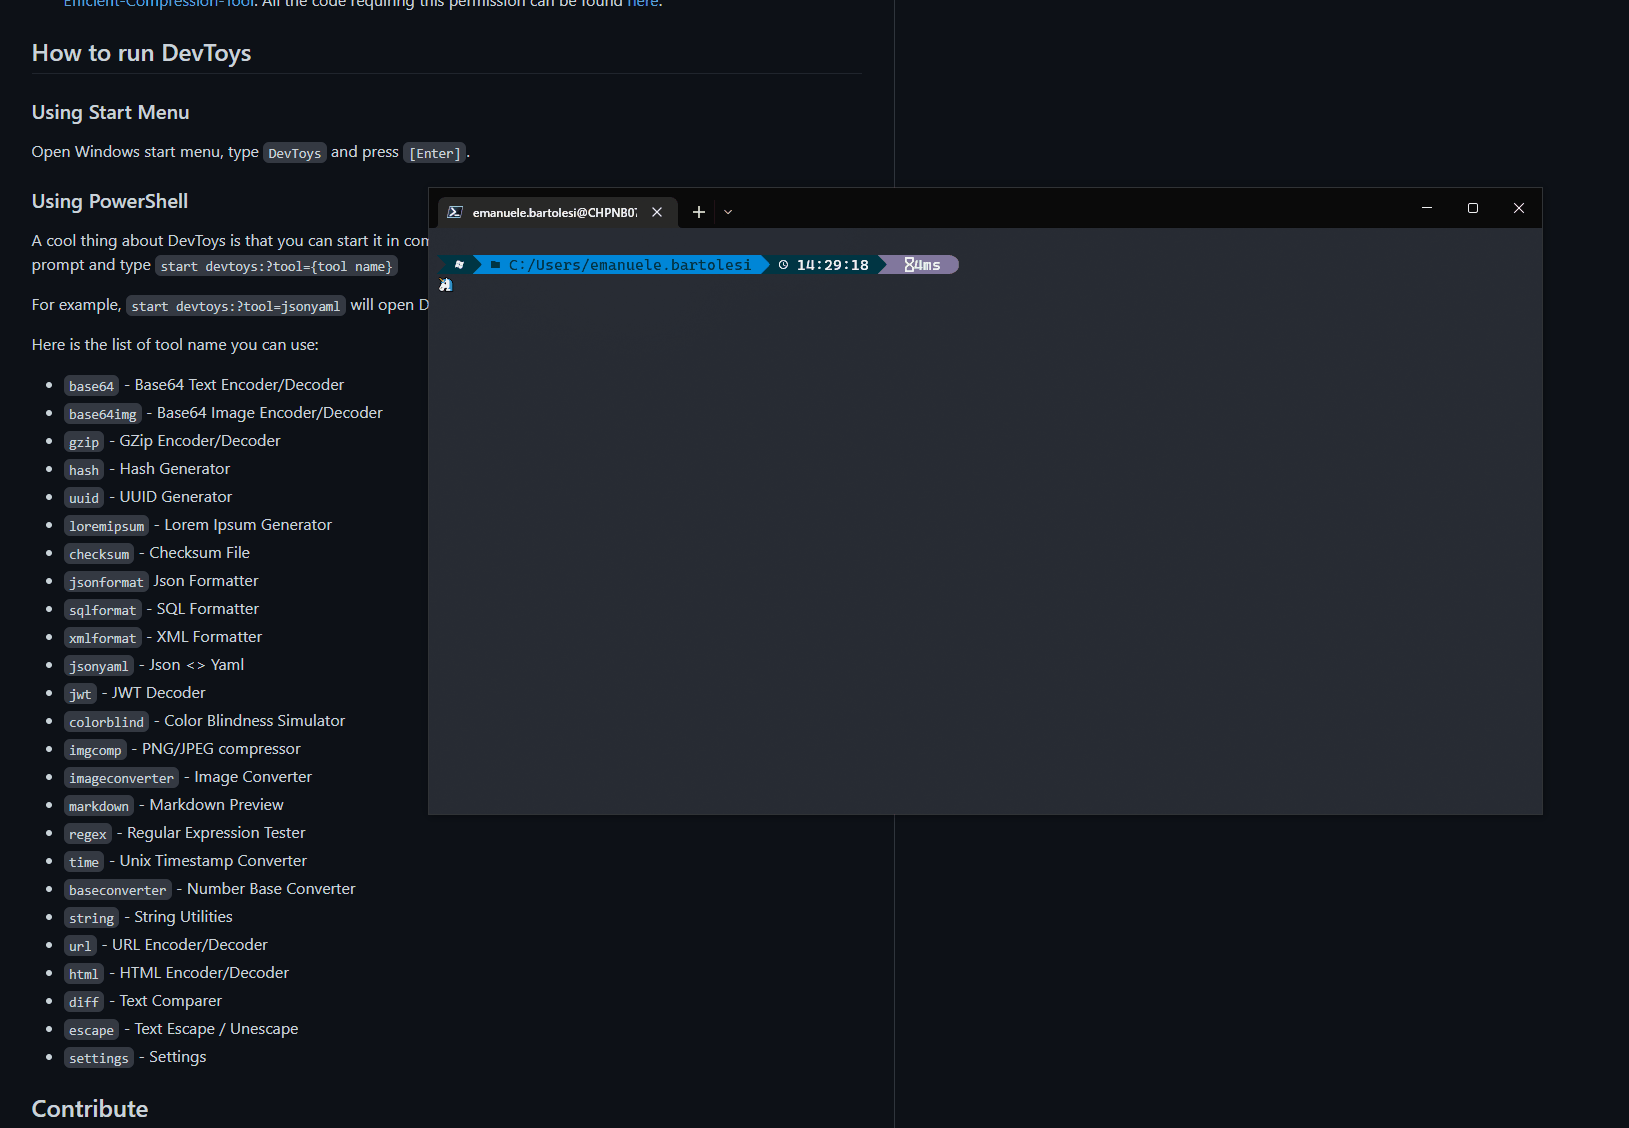Click the C:/Users/emanuele.bartolesi path in terminal

pos(630,265)
